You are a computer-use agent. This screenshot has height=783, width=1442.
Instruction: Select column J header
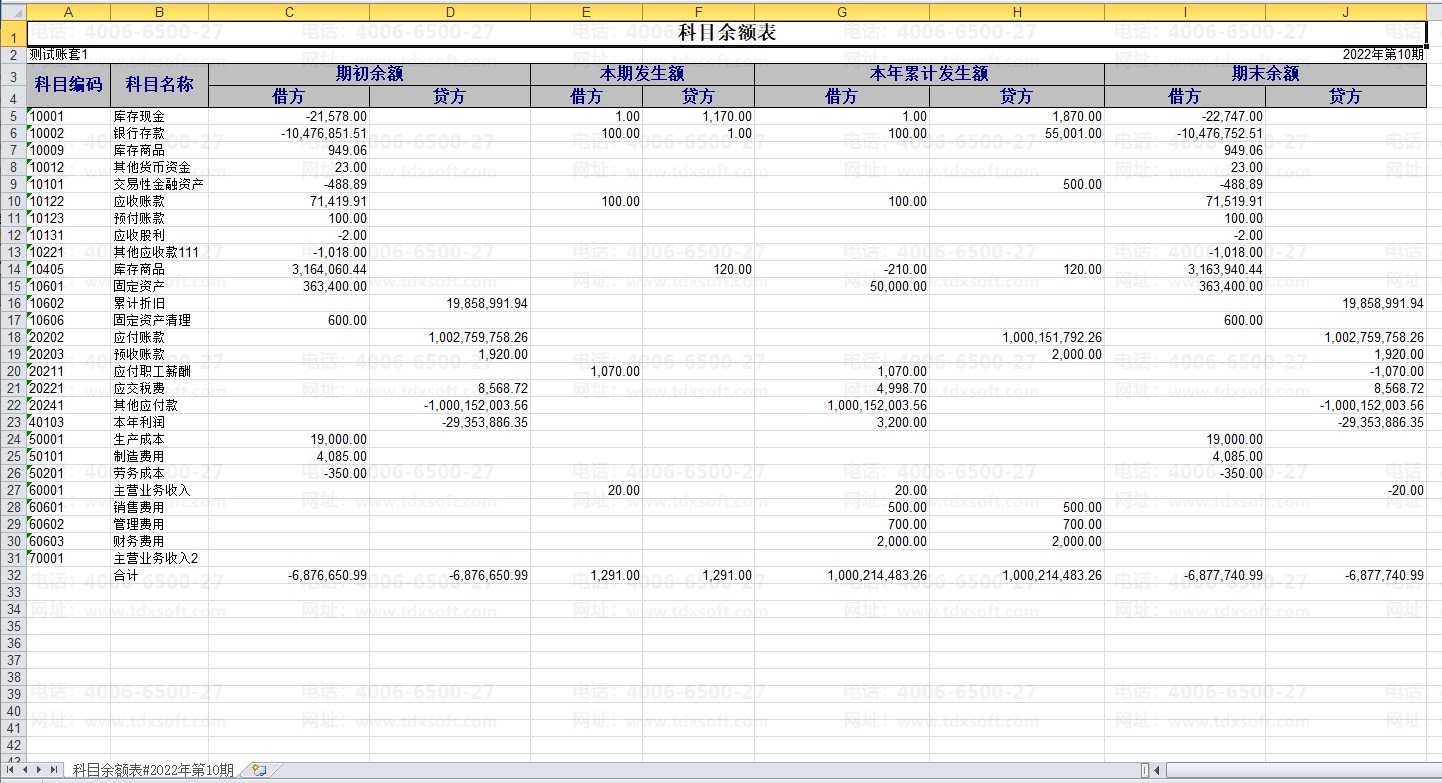[x=1346, y=12]
